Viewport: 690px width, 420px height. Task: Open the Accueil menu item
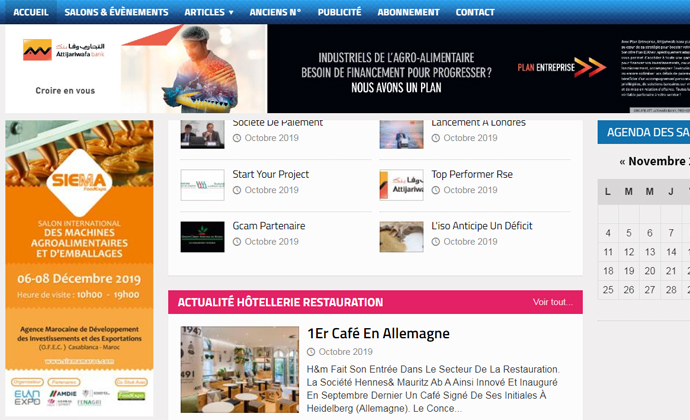tap(30, 12)
